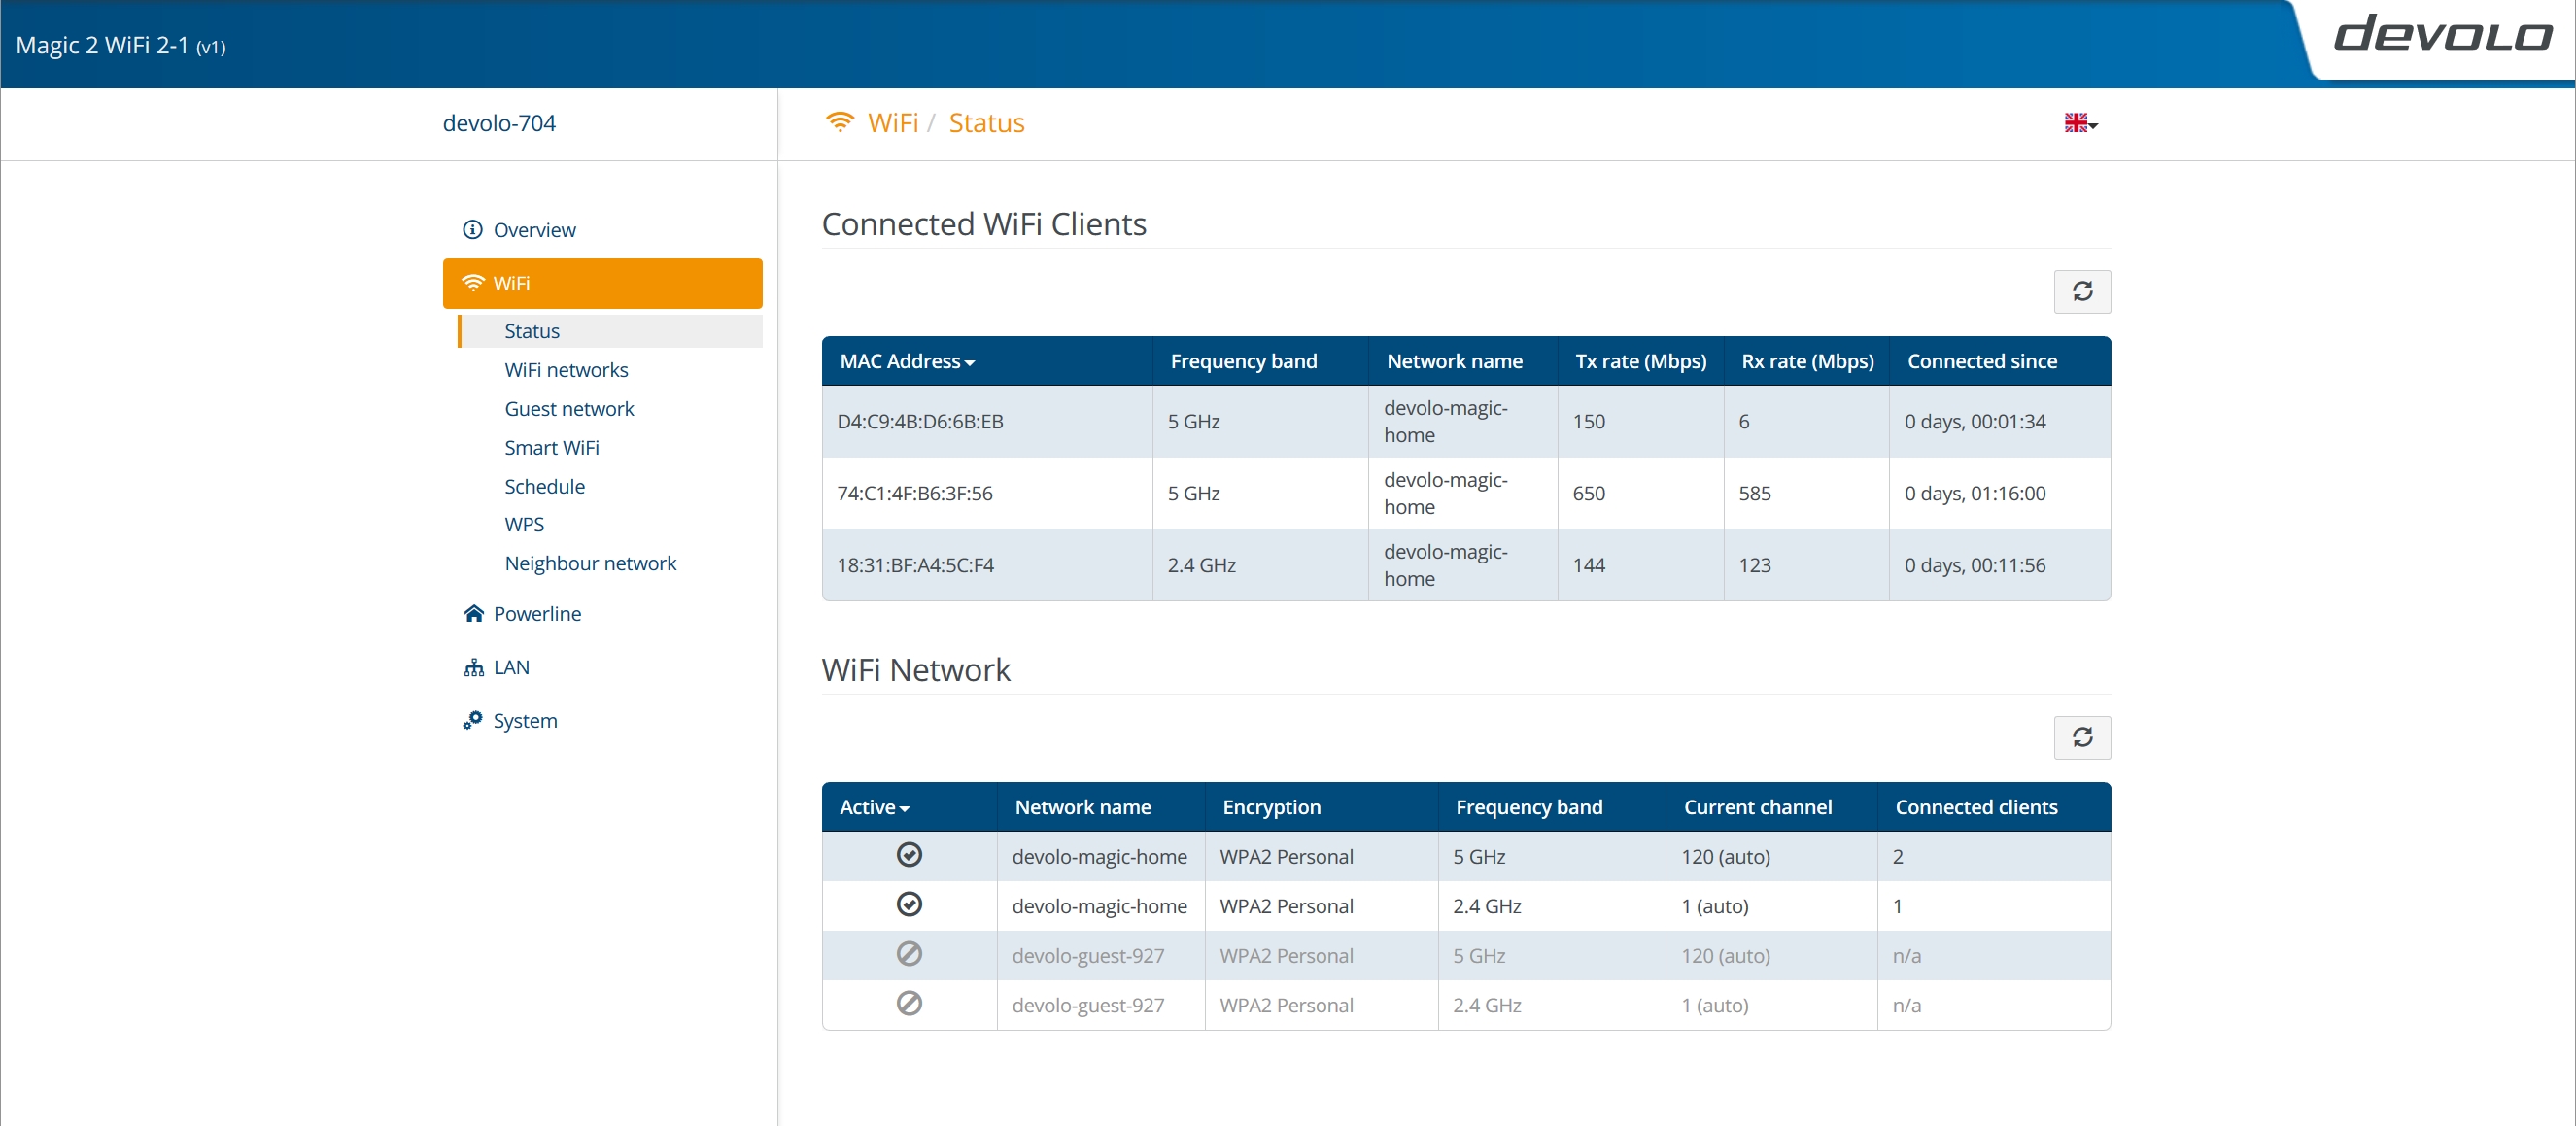Refresh the WiFi Network table

coord(2081,738)
